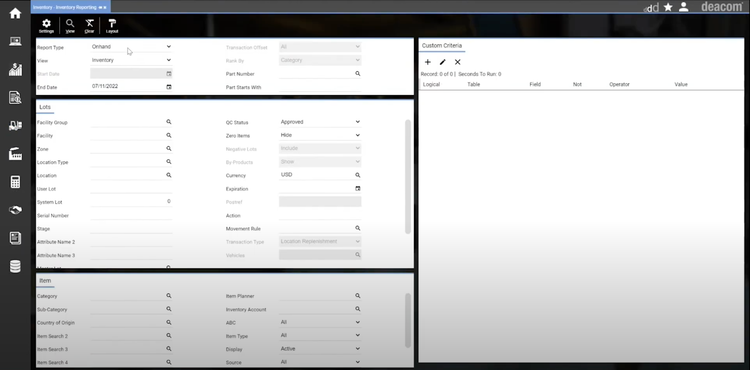Open Inventory Account search lookup
Screen dimensions: 750x370
357,309
